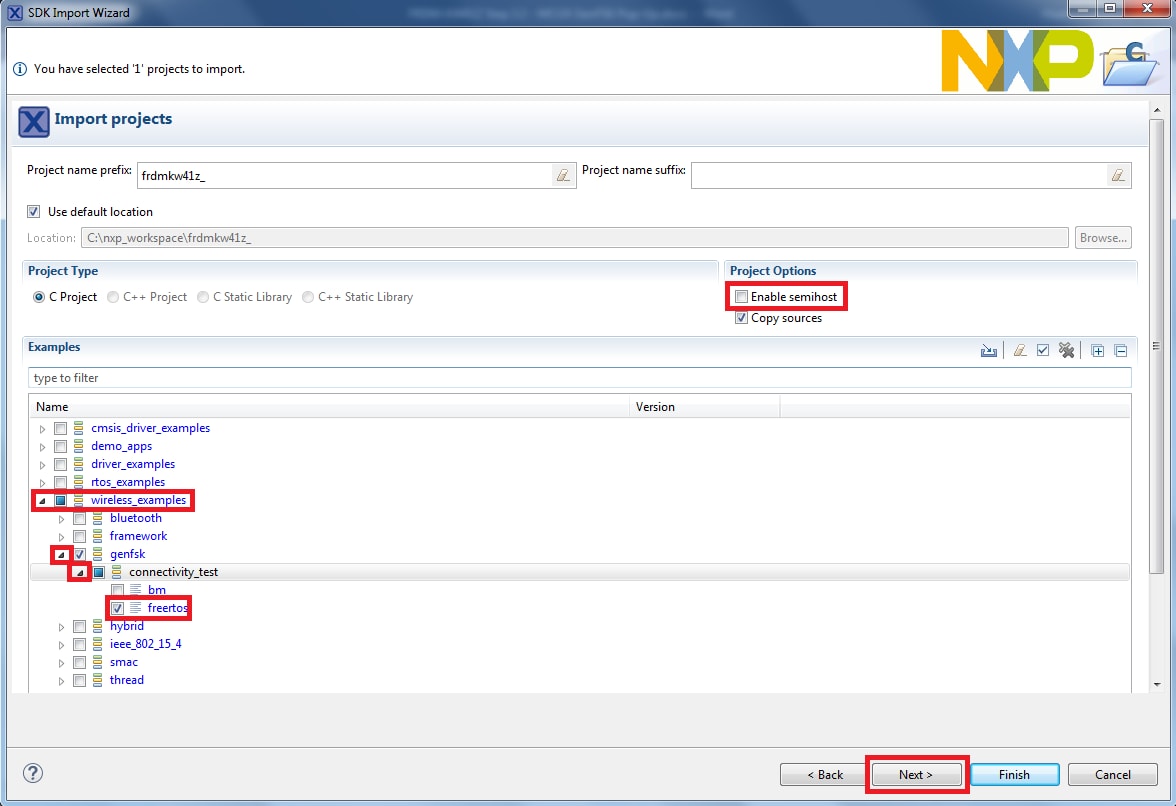This screenshot has height=806, width=1176.
Task: Uncheck the Copy sources option
Action: click(x=741, y=318)
